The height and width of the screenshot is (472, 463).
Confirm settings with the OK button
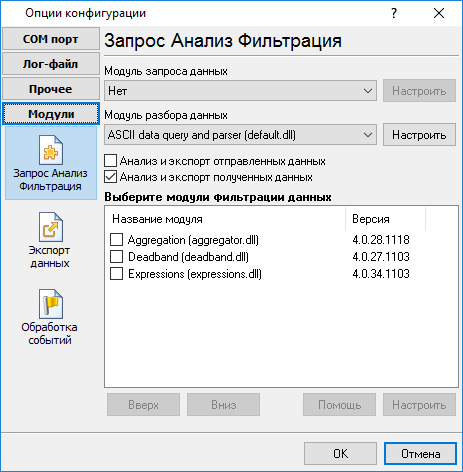340,454
